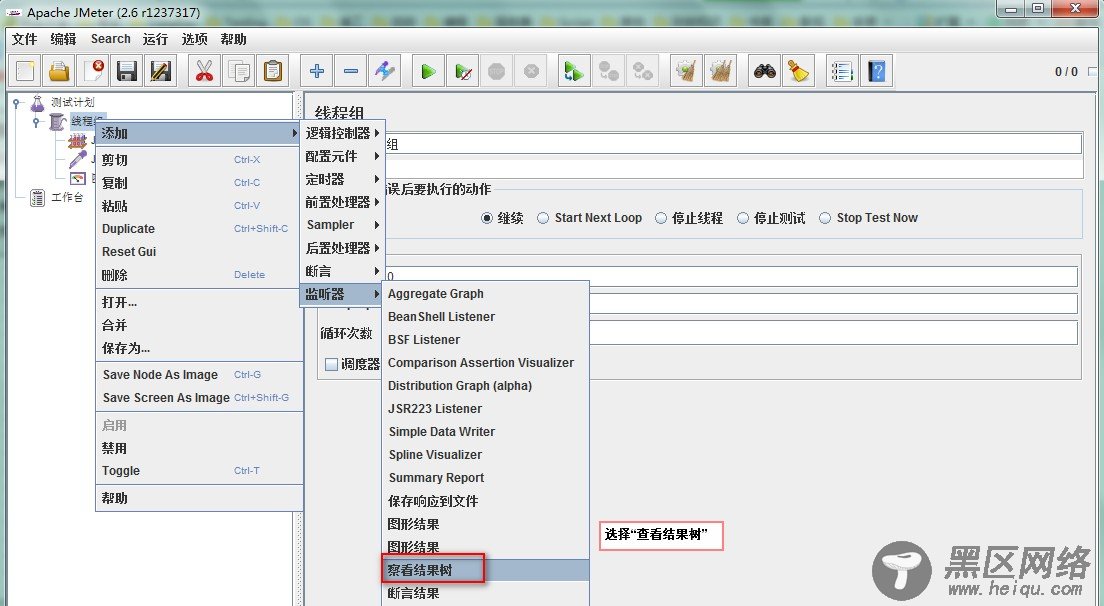Clear results with single broom icon
This screenshot has width=1104, height=606.
686,71
